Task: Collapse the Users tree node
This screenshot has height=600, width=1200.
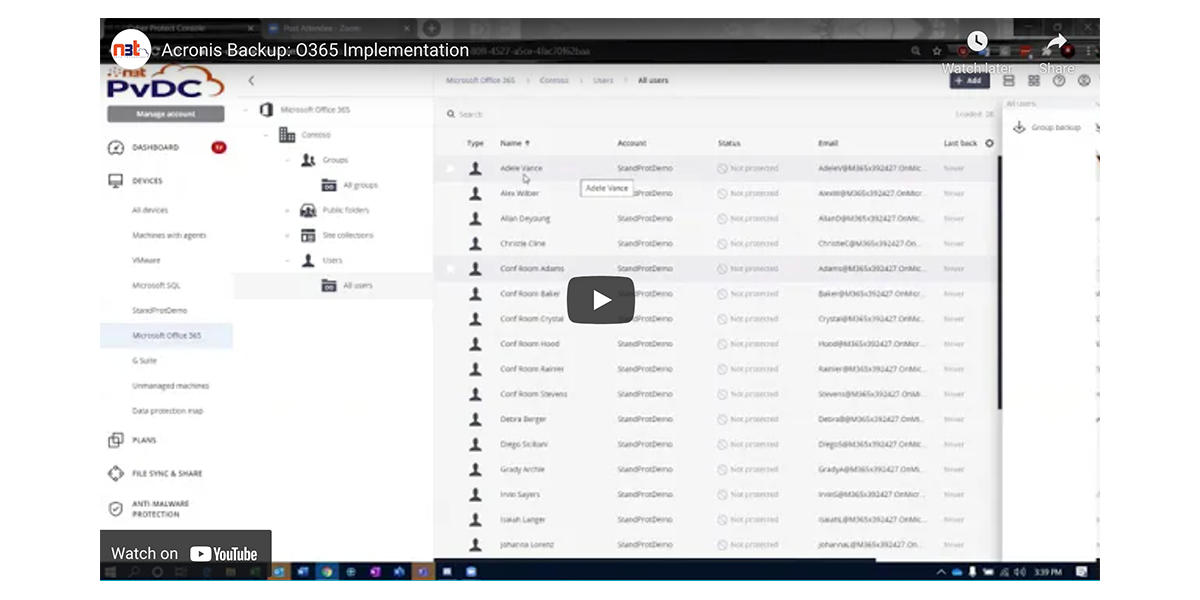Action: point(287,260)
